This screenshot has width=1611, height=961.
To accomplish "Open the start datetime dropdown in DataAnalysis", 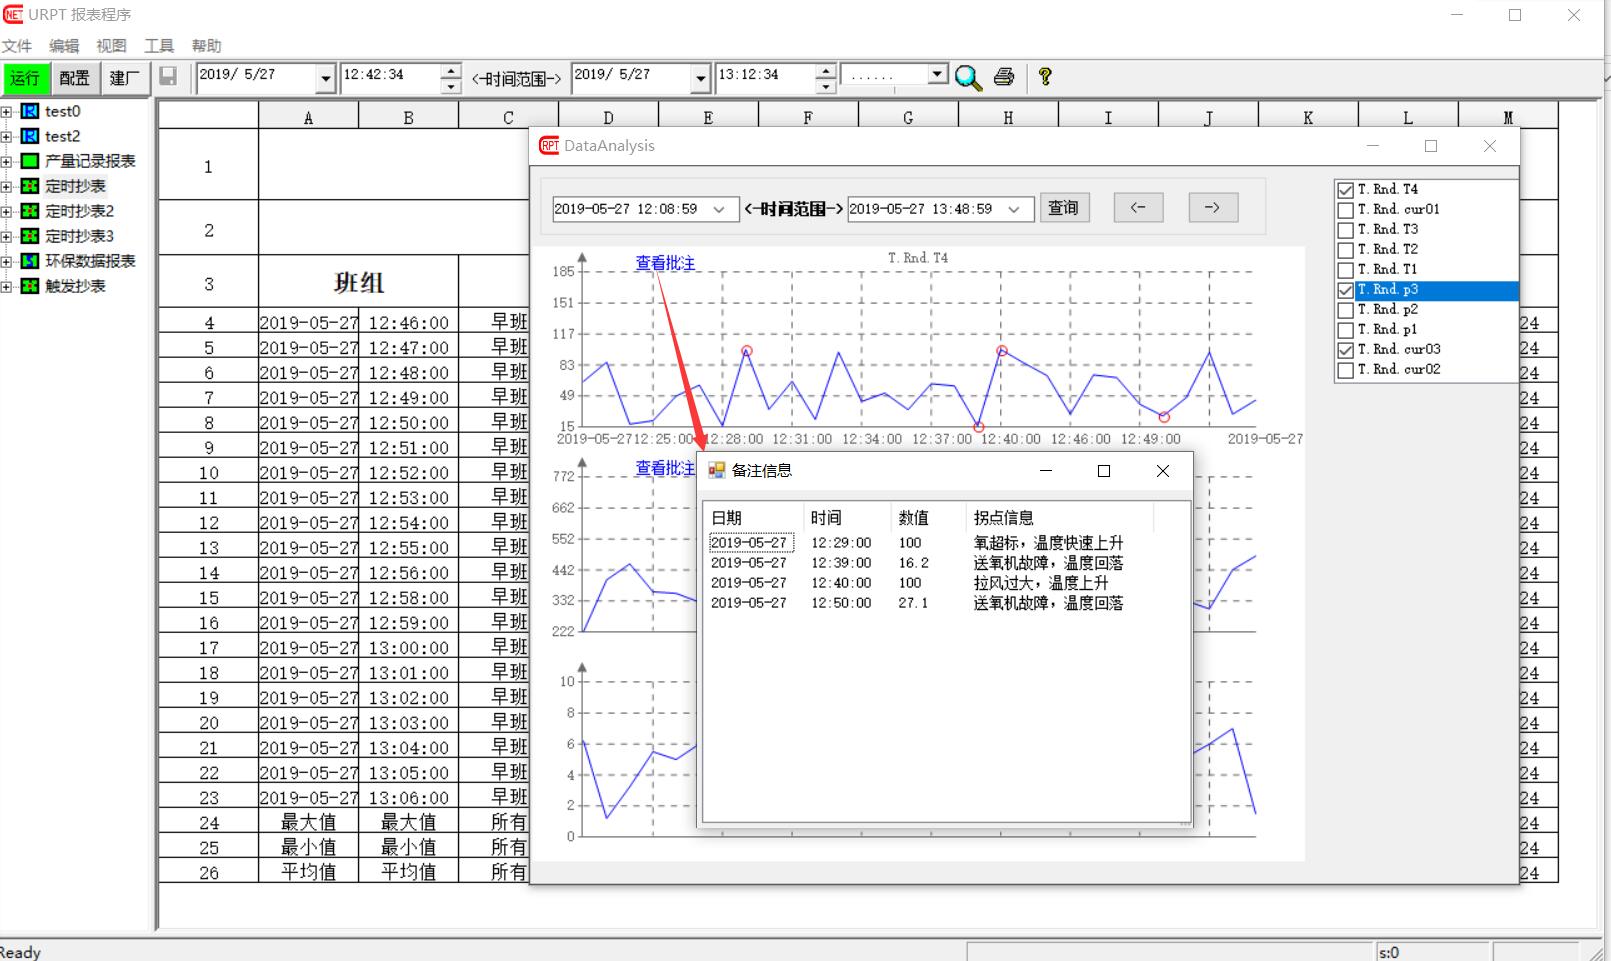I will pyautogui.click(x=719, y=209).
